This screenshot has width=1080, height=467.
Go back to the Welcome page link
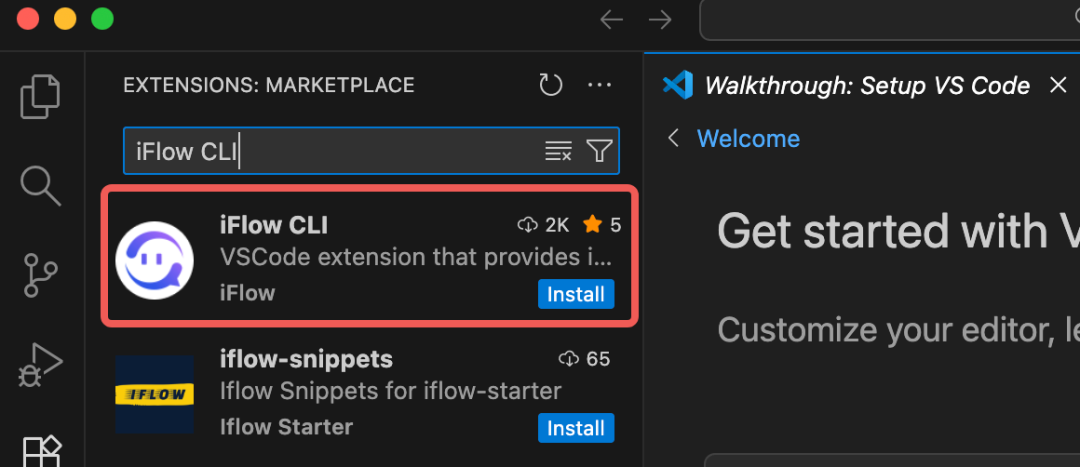tap(747, 138)
